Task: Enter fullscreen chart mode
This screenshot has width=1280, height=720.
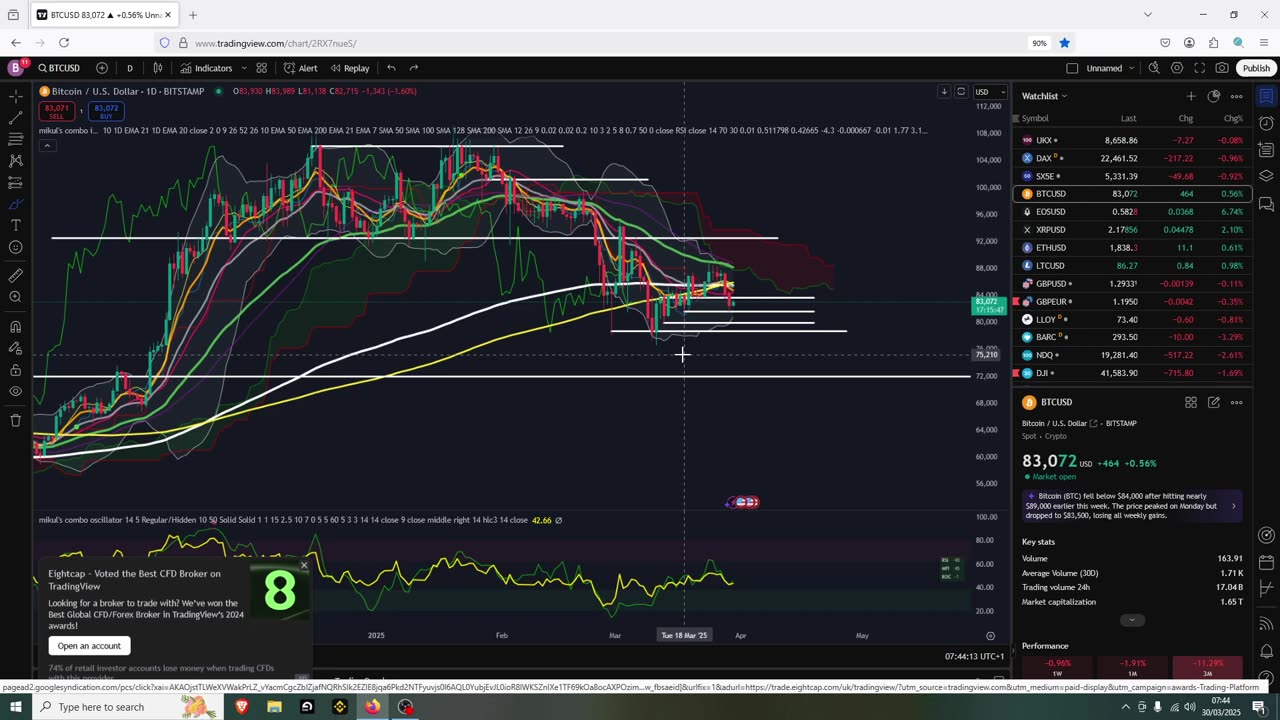Action: tap(1200, 68)
